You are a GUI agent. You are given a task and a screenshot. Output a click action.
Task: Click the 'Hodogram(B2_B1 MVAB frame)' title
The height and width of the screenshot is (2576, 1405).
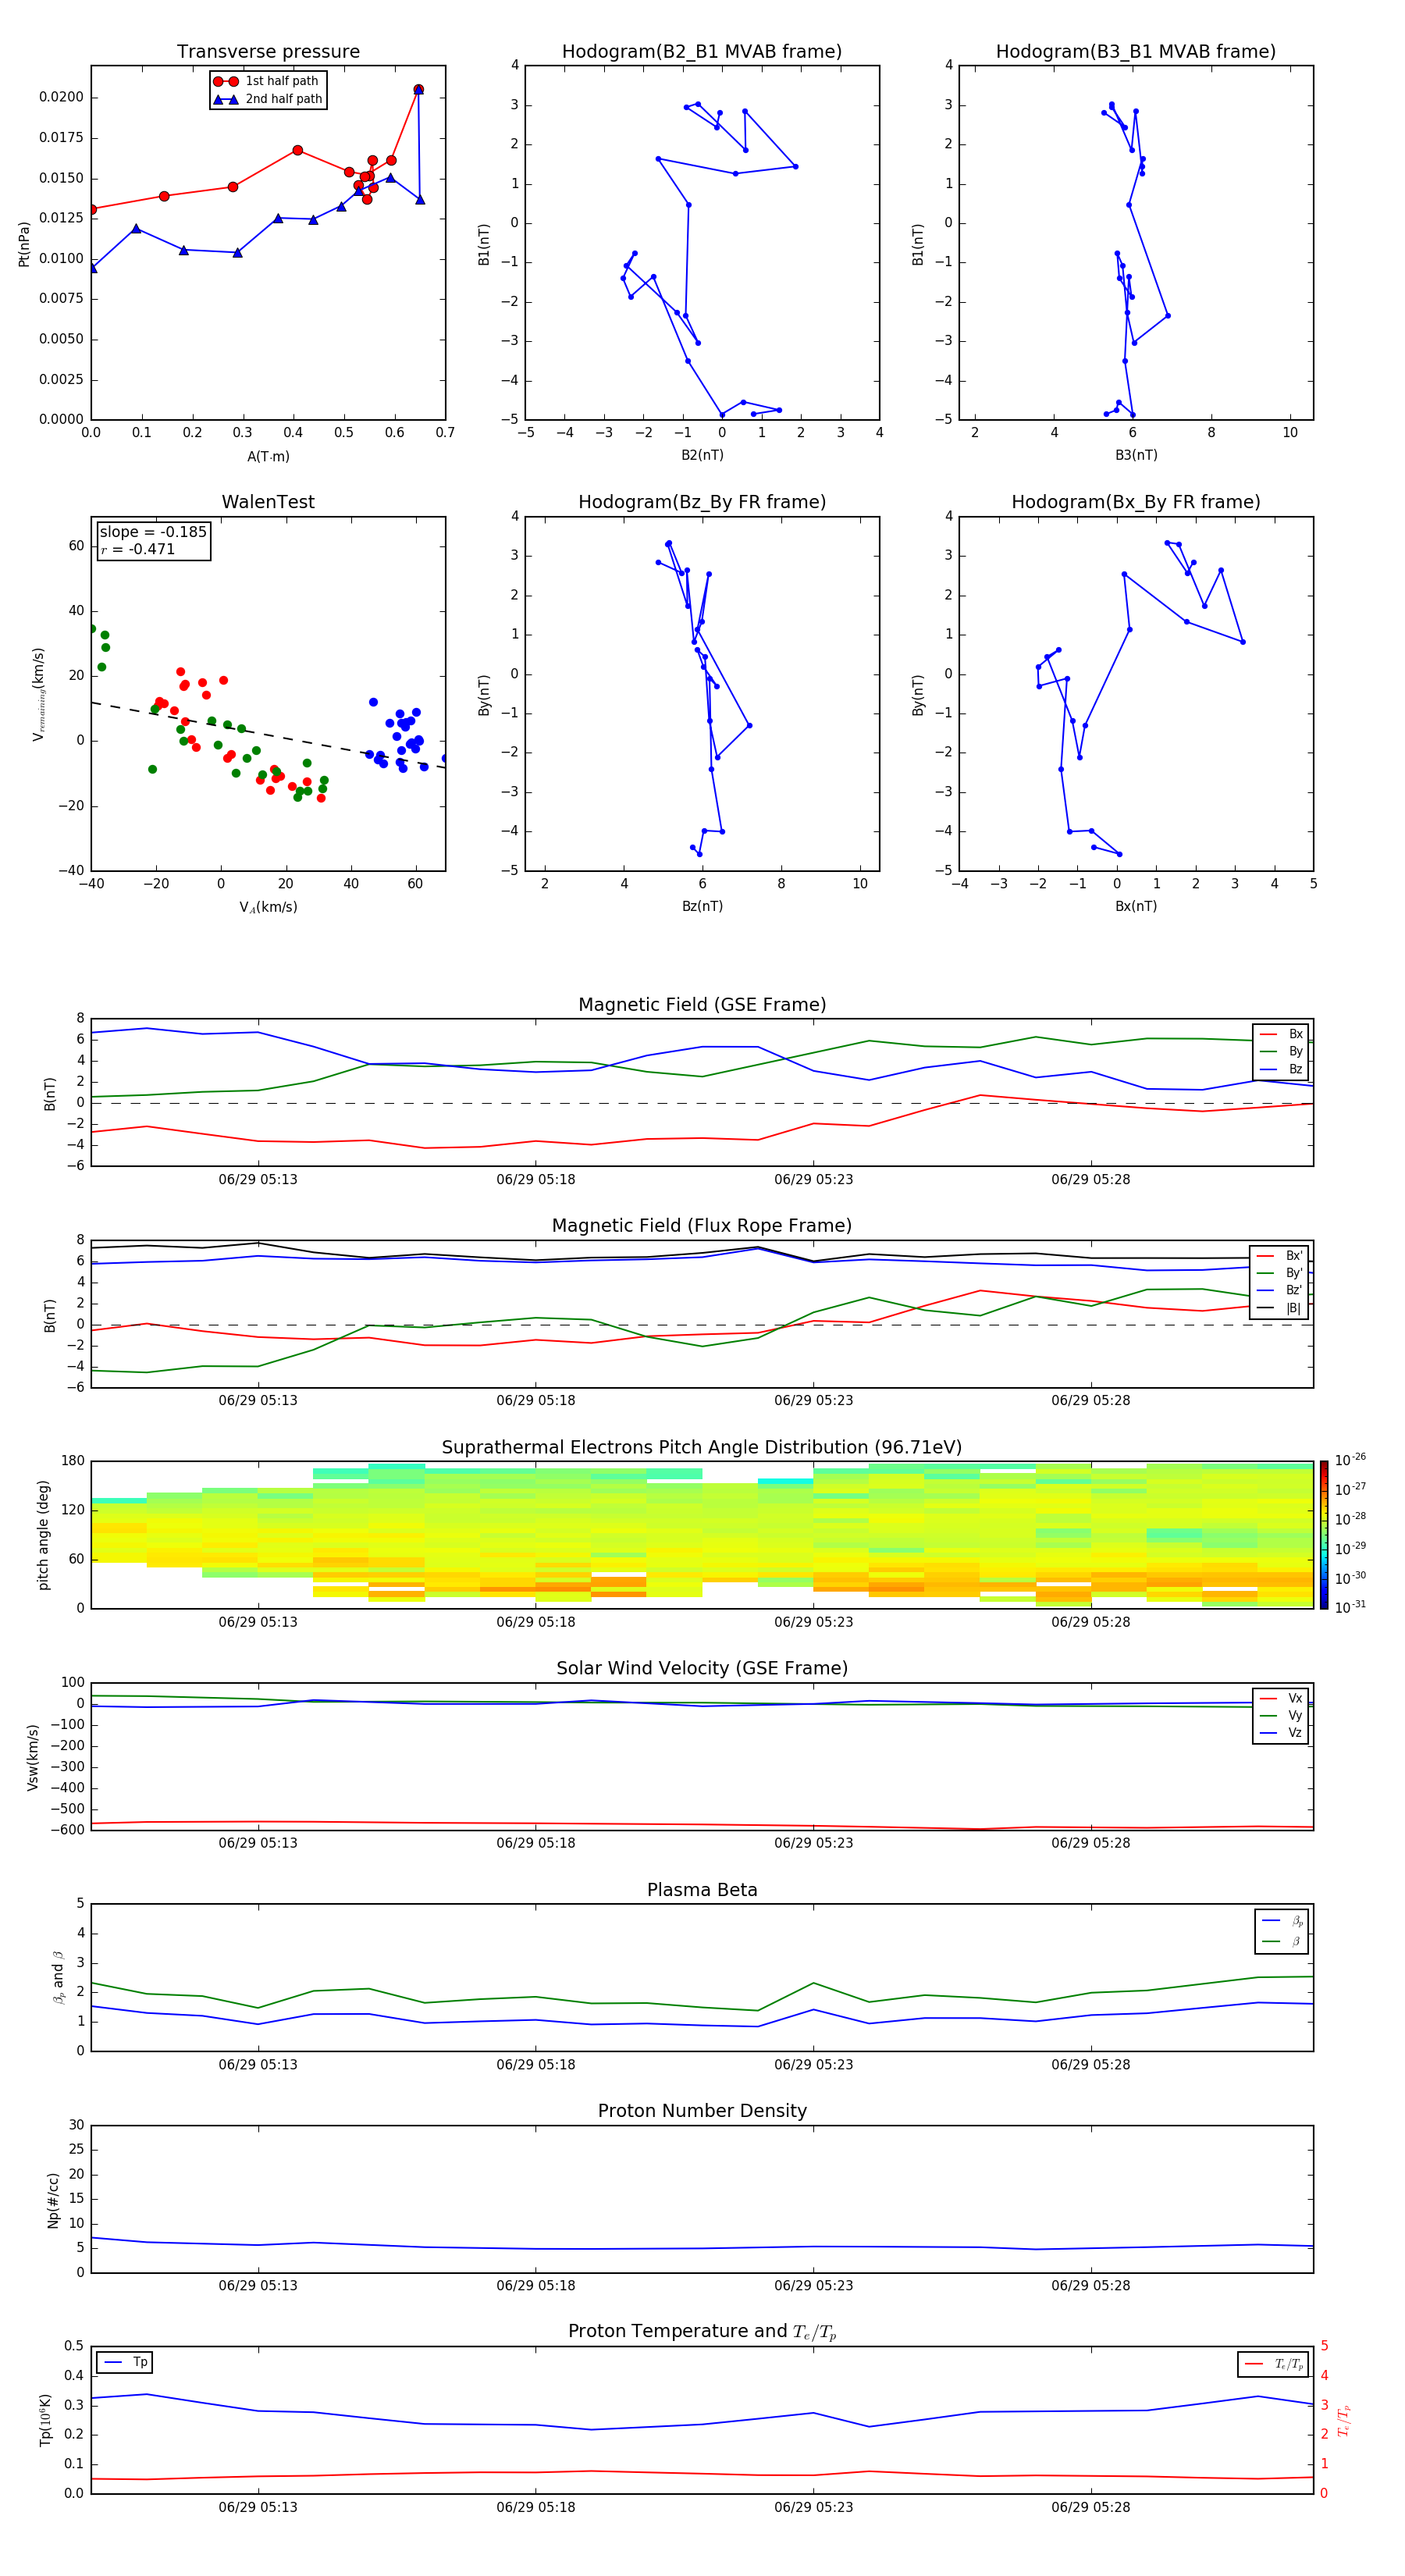tap(702, 52)
